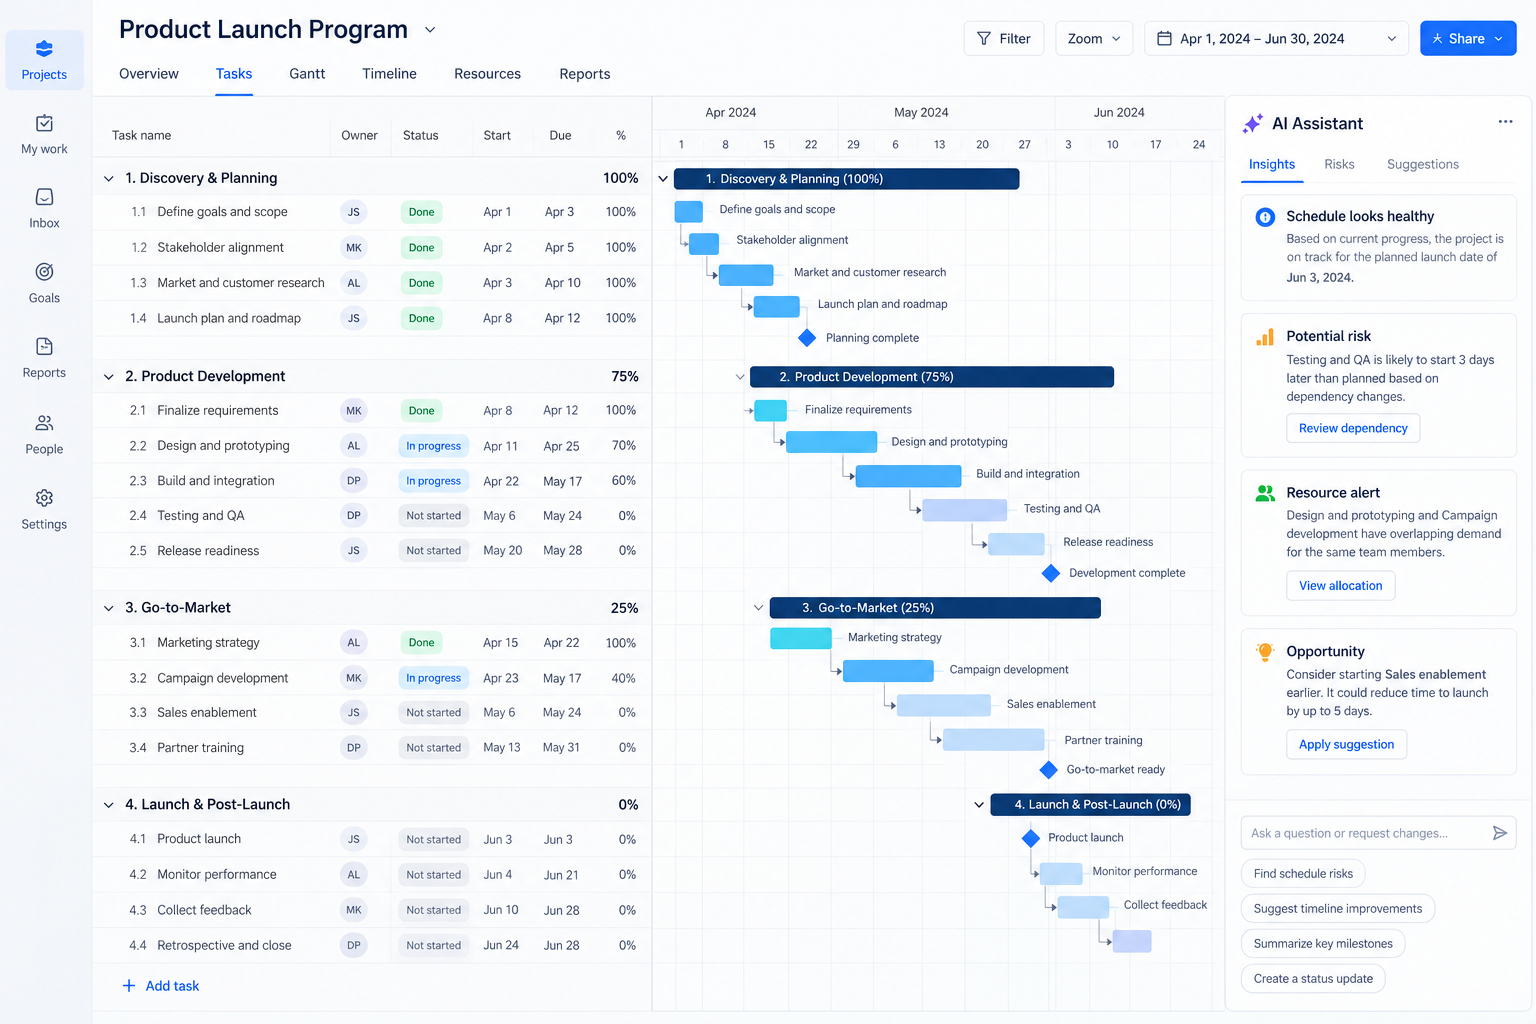1536x1024 pixels.
Task: Open the Zoom dropdown
Action: point(1094,39)
